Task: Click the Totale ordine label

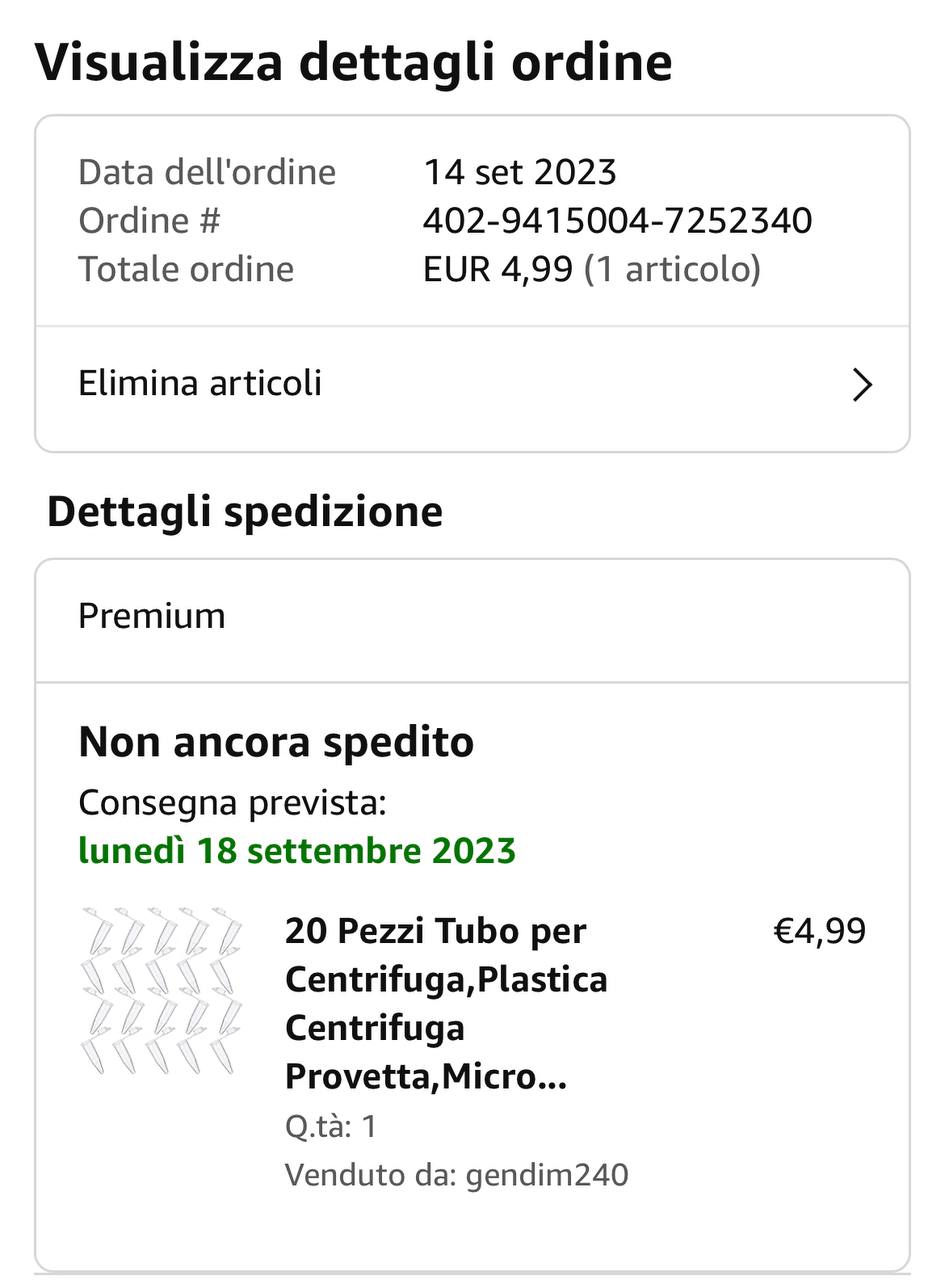Action: pos(186,269)
